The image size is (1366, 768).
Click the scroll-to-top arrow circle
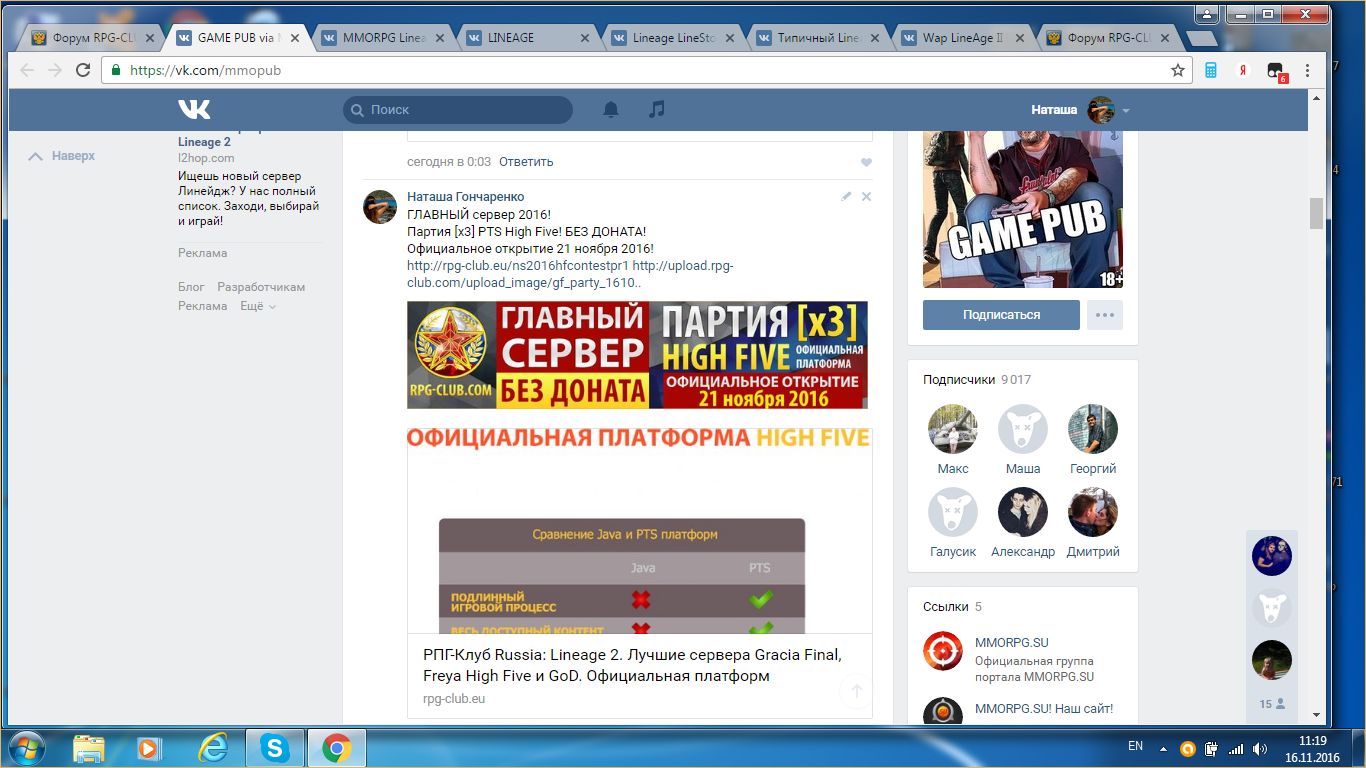pyautogui.click(x=855, y=691)
